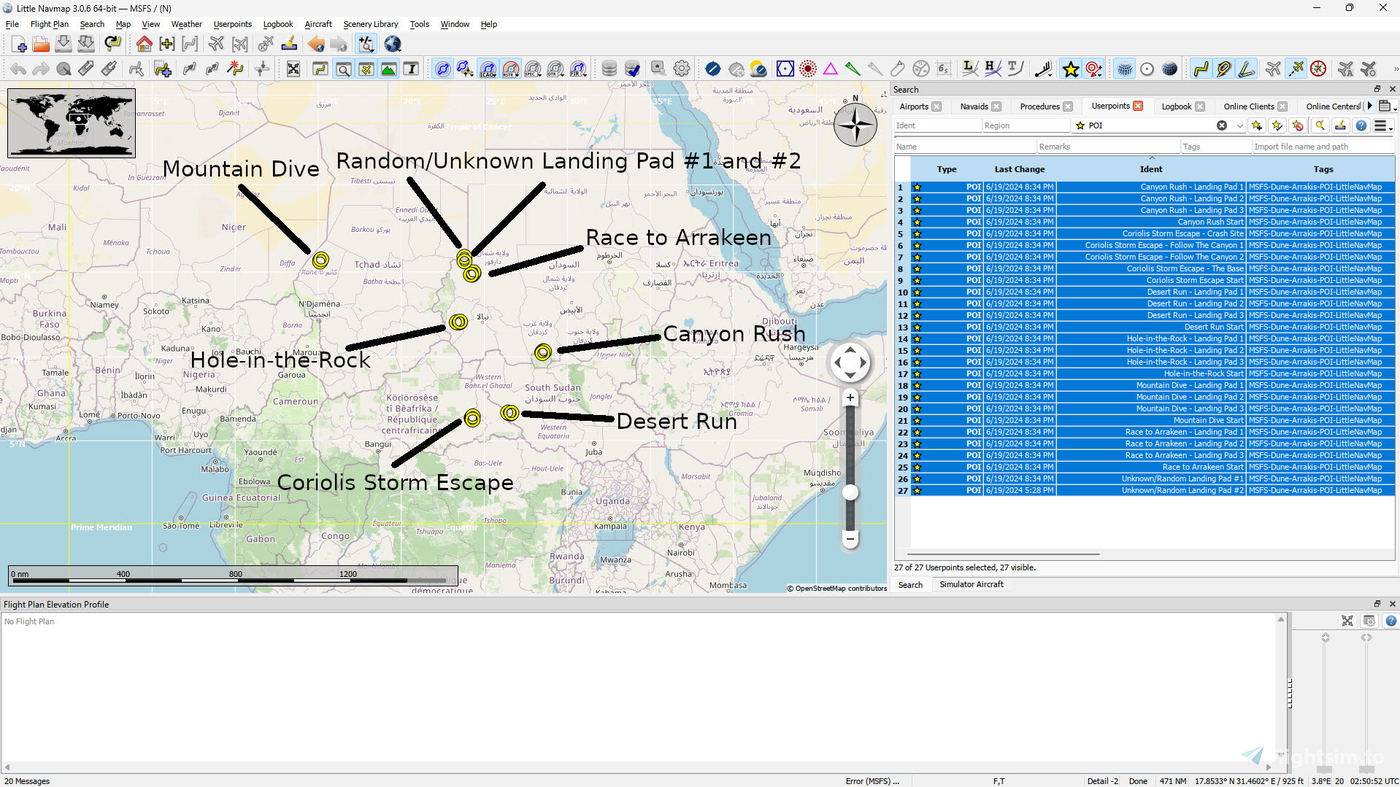Toggle map labels with the I icon
This screenshot has width=1400, height=787.
coord(411,68)
